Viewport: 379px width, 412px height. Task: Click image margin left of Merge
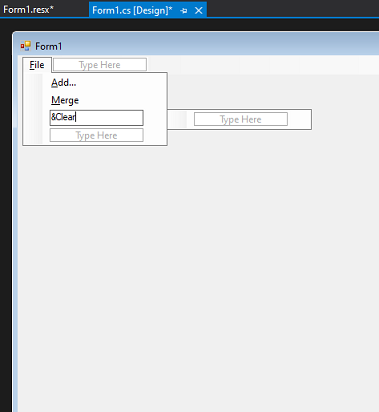click(x=34, y=100)
